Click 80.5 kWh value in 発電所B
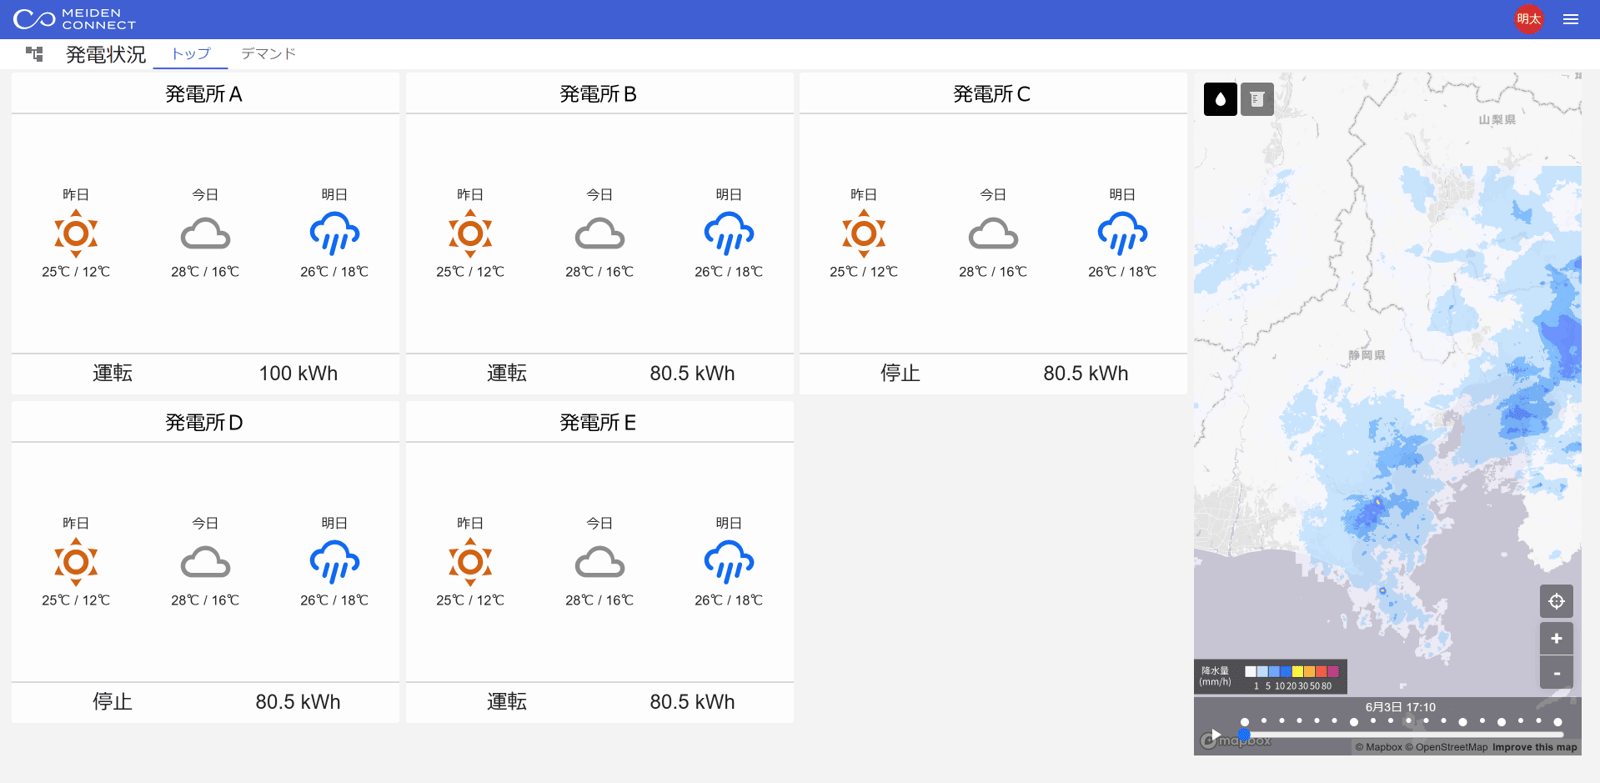The width and height of the screenshot is (1600, 783). [x=692, y=373]
